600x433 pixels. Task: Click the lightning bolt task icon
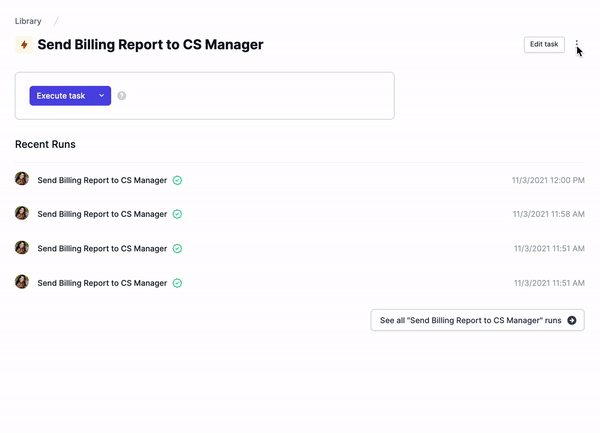(24, 45)
